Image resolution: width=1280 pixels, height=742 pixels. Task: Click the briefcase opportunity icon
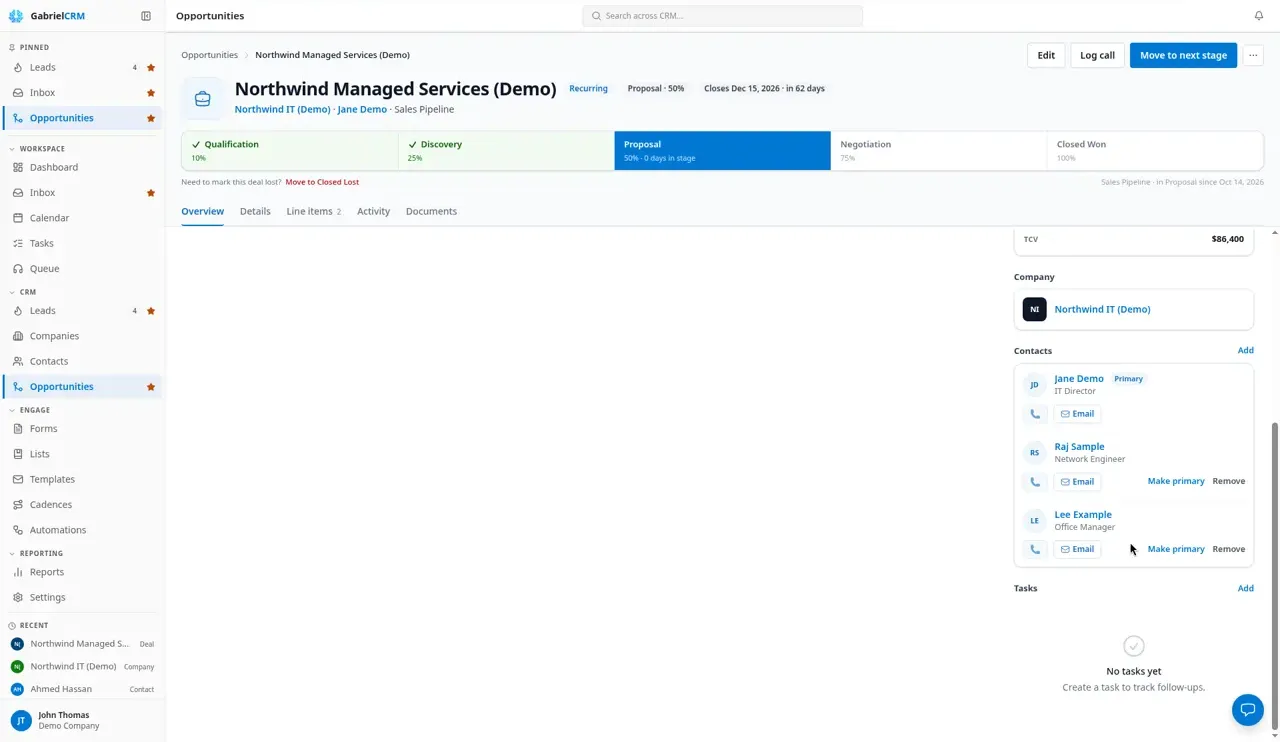click(203, 98)
